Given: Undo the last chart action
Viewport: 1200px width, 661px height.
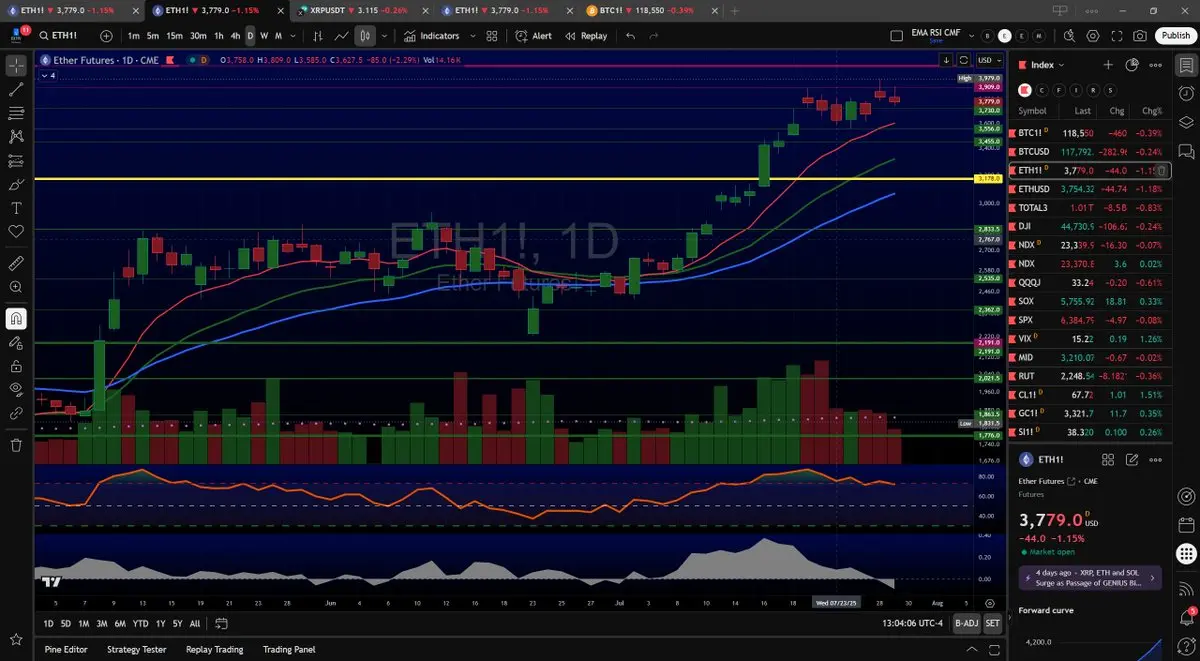Looking at the screenshot, I should (630, 36).
